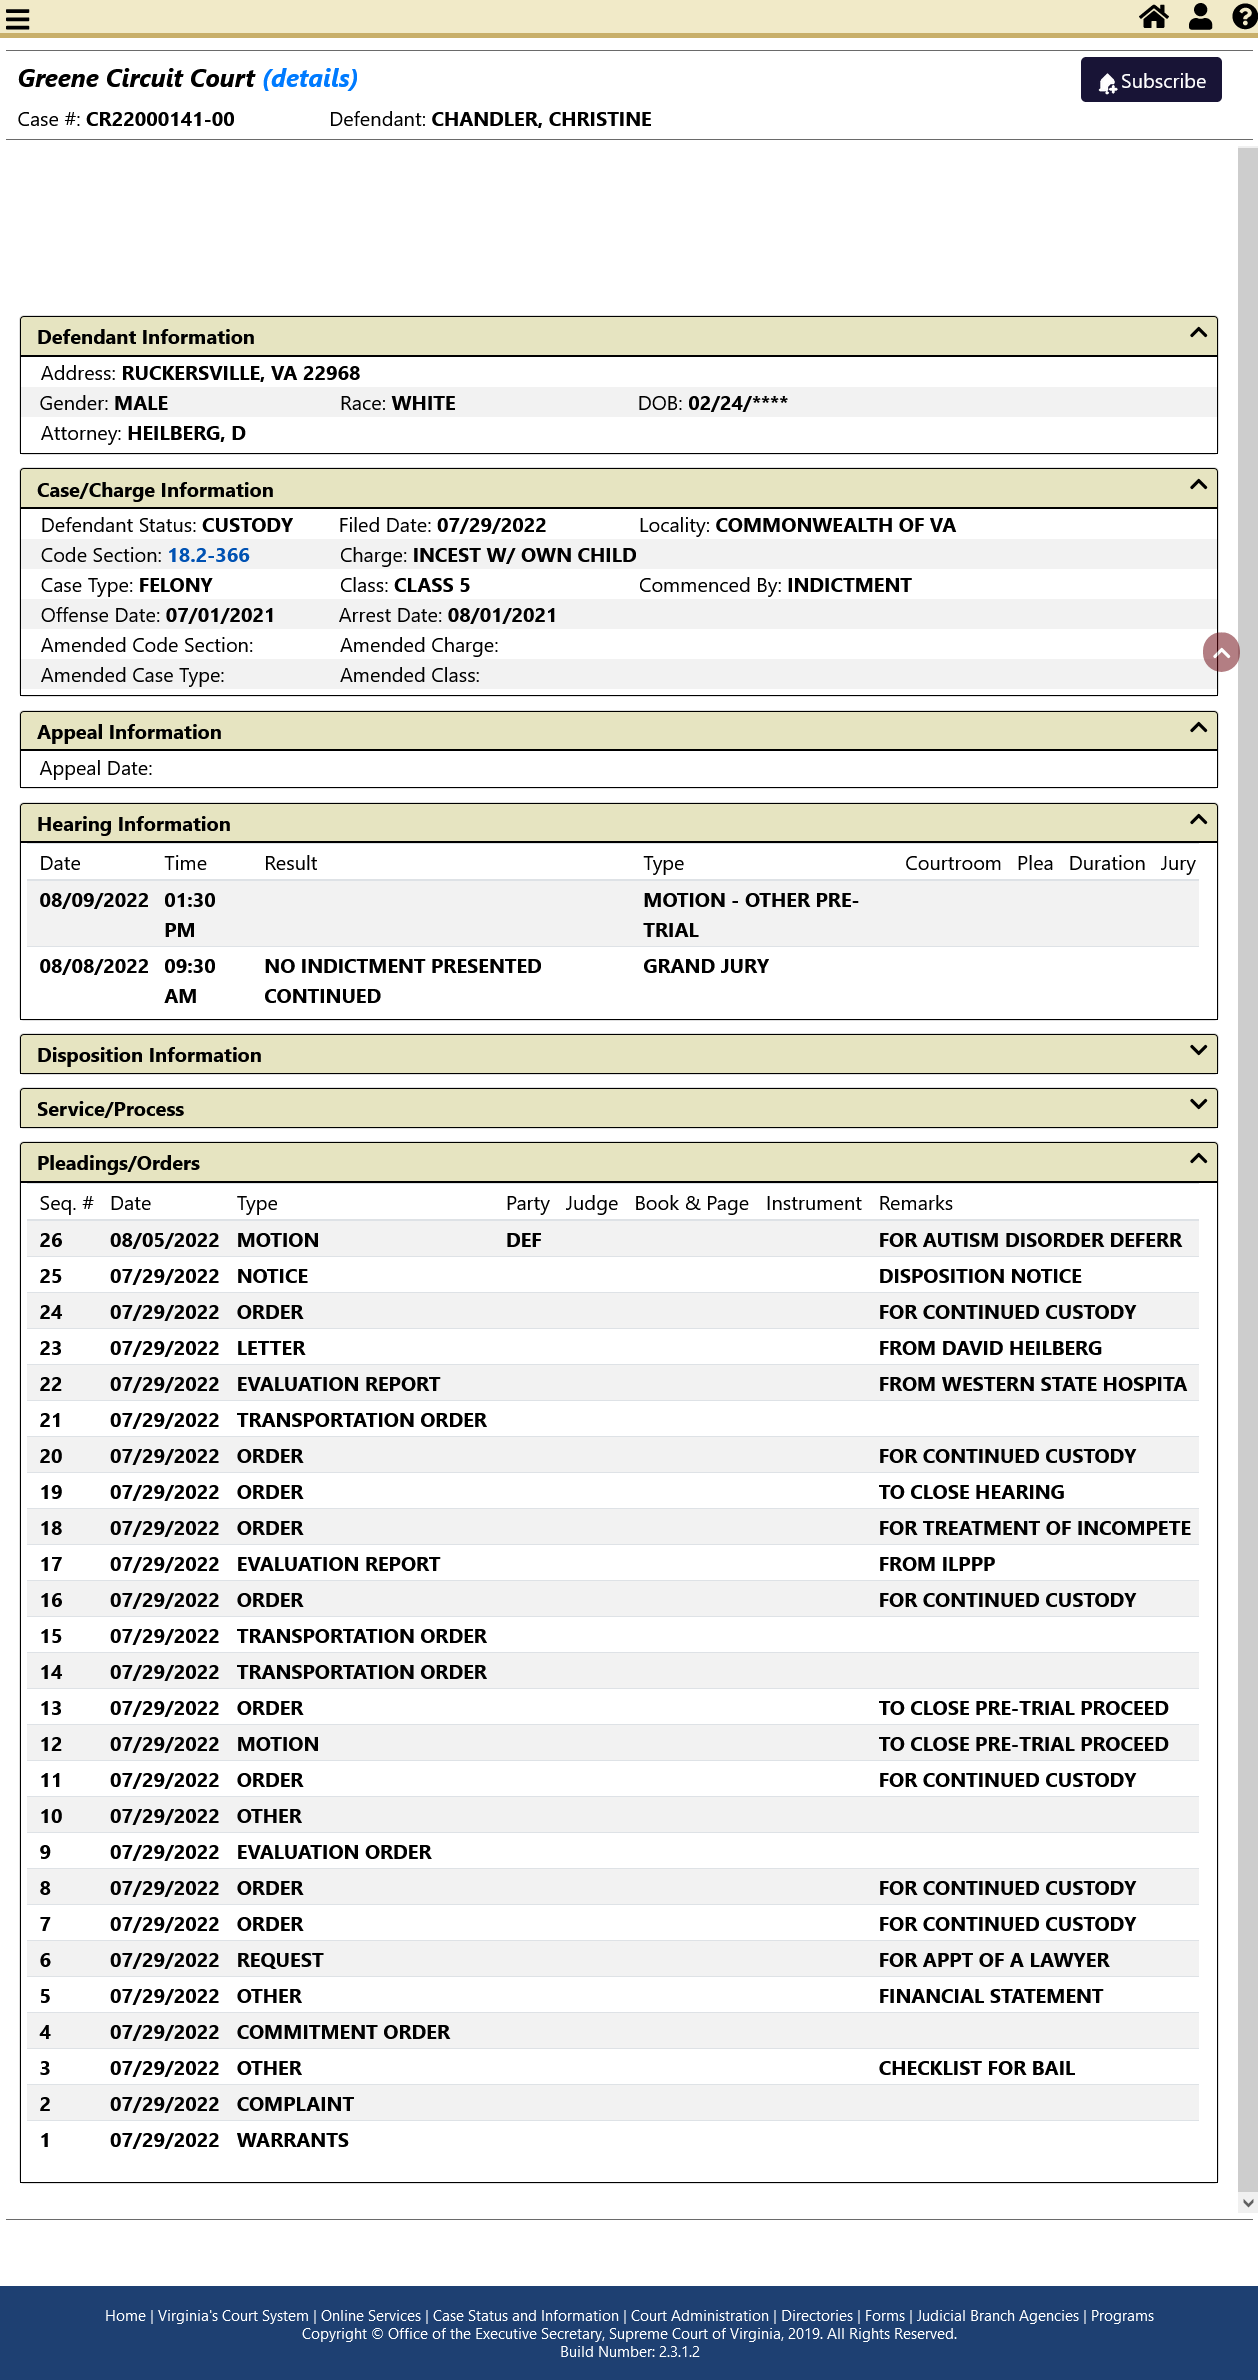
Task: Open Case Status and Information footer link
Action: tap(526, 2316)
